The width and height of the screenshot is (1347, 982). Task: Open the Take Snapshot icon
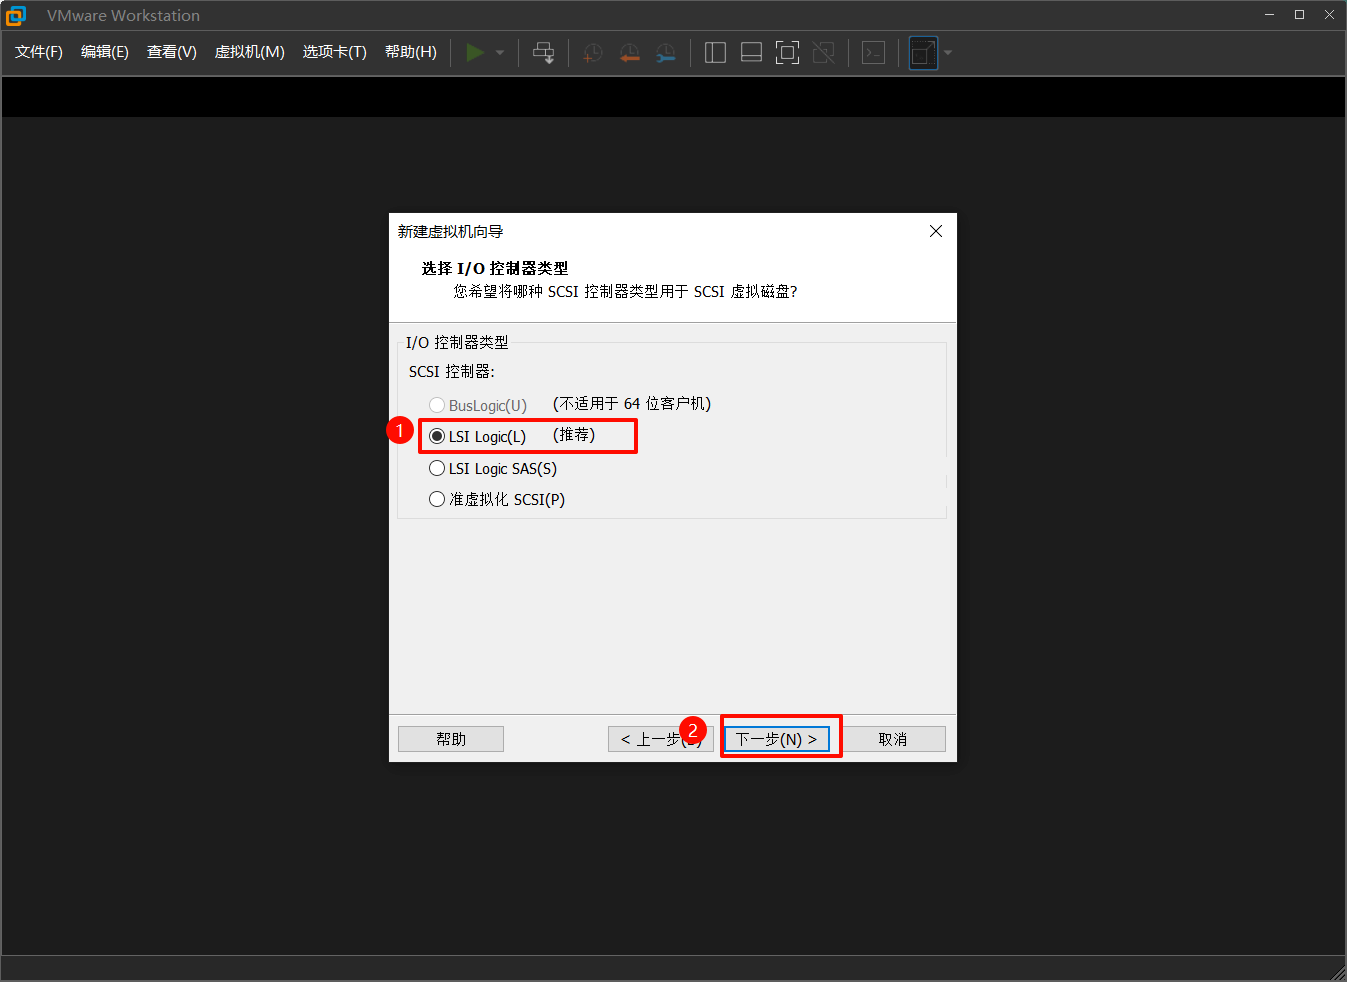pos(592,52)
